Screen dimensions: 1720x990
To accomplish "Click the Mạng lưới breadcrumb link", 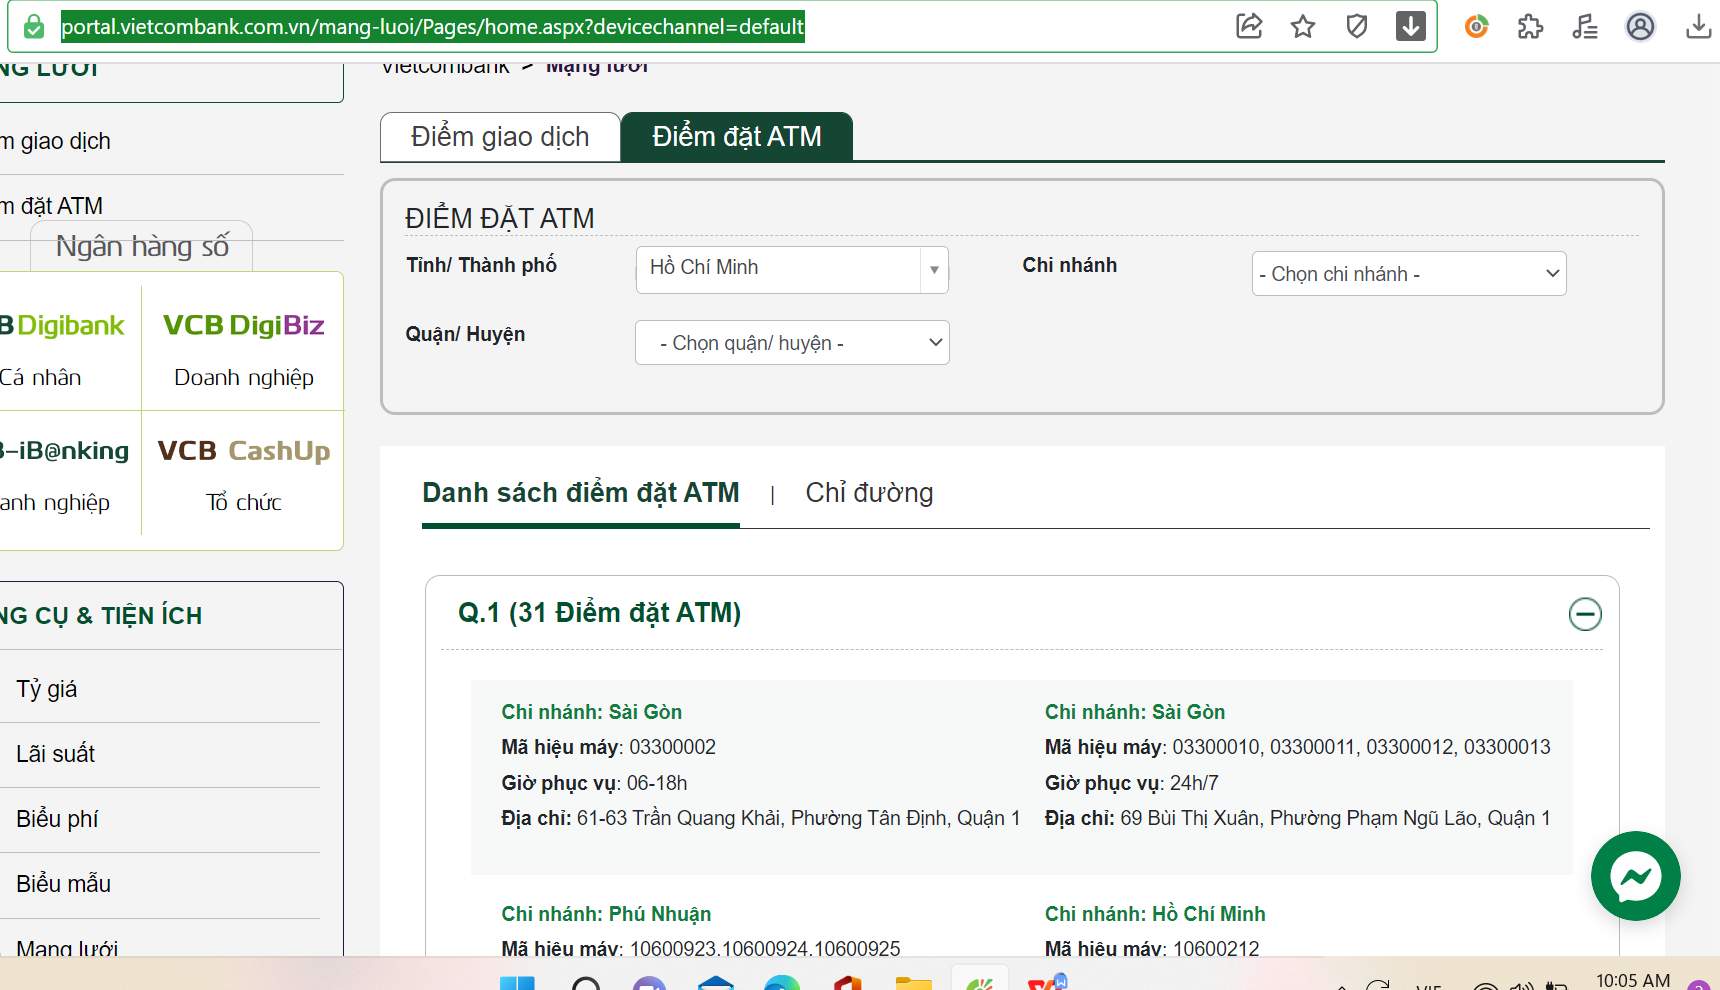I will click(597, 67).
